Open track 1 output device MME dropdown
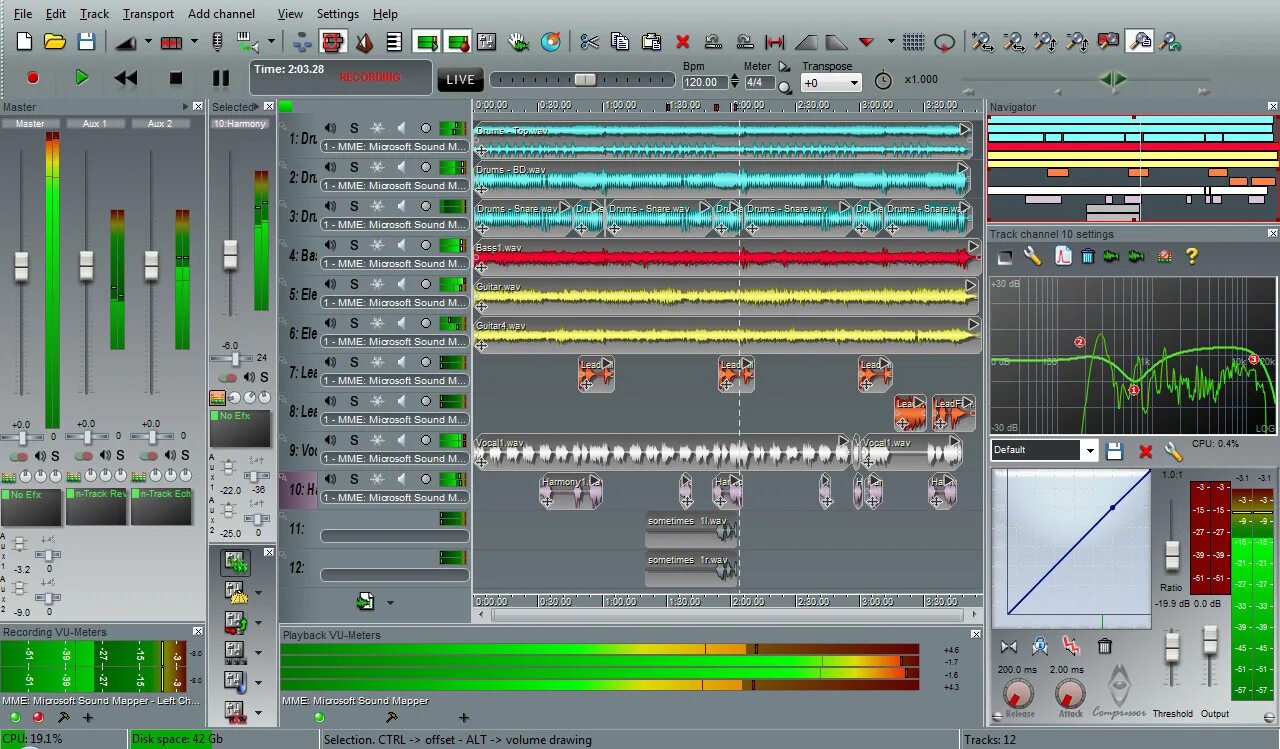 (x=395, y=147)
